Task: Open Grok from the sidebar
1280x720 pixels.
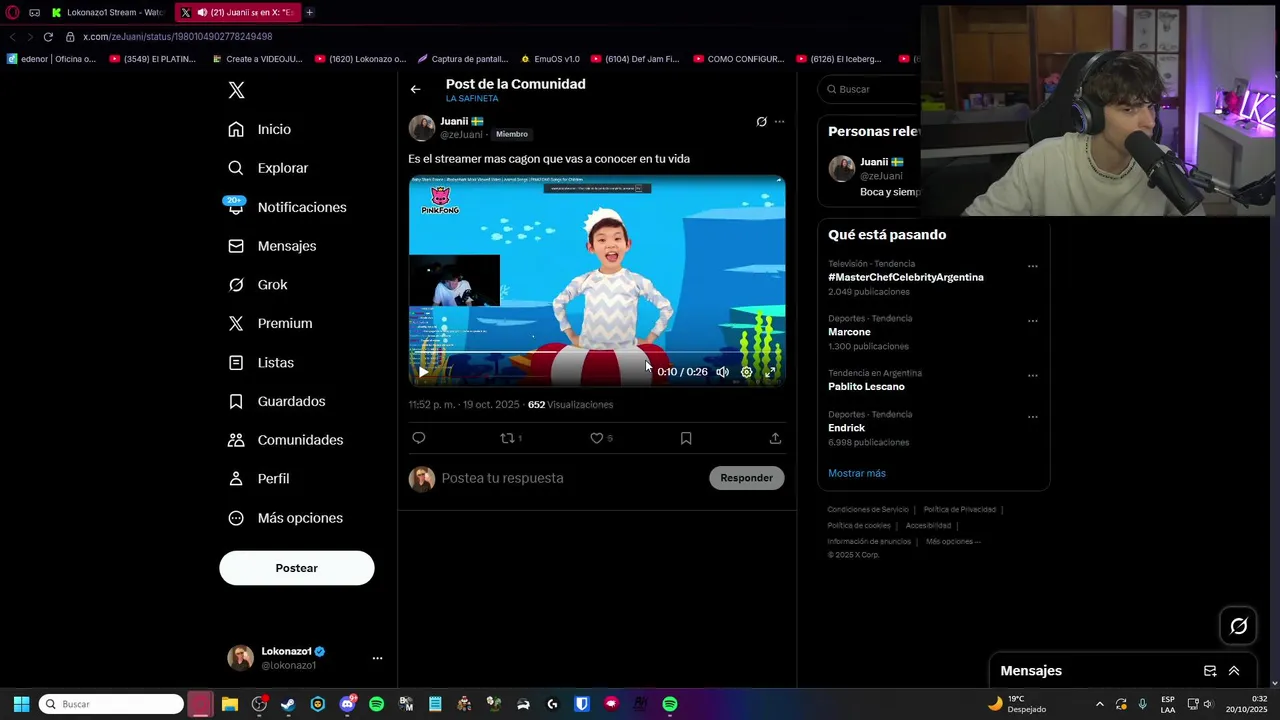Action: click(258, 285)
